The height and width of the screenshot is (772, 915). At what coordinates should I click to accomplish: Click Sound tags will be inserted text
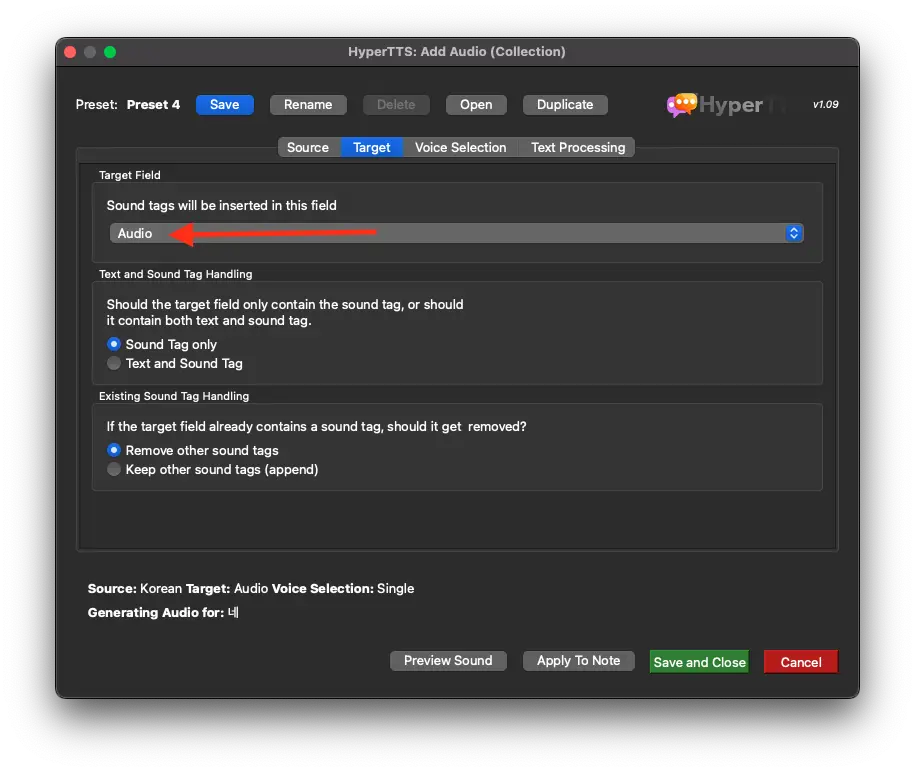click(x=222, y=205)
